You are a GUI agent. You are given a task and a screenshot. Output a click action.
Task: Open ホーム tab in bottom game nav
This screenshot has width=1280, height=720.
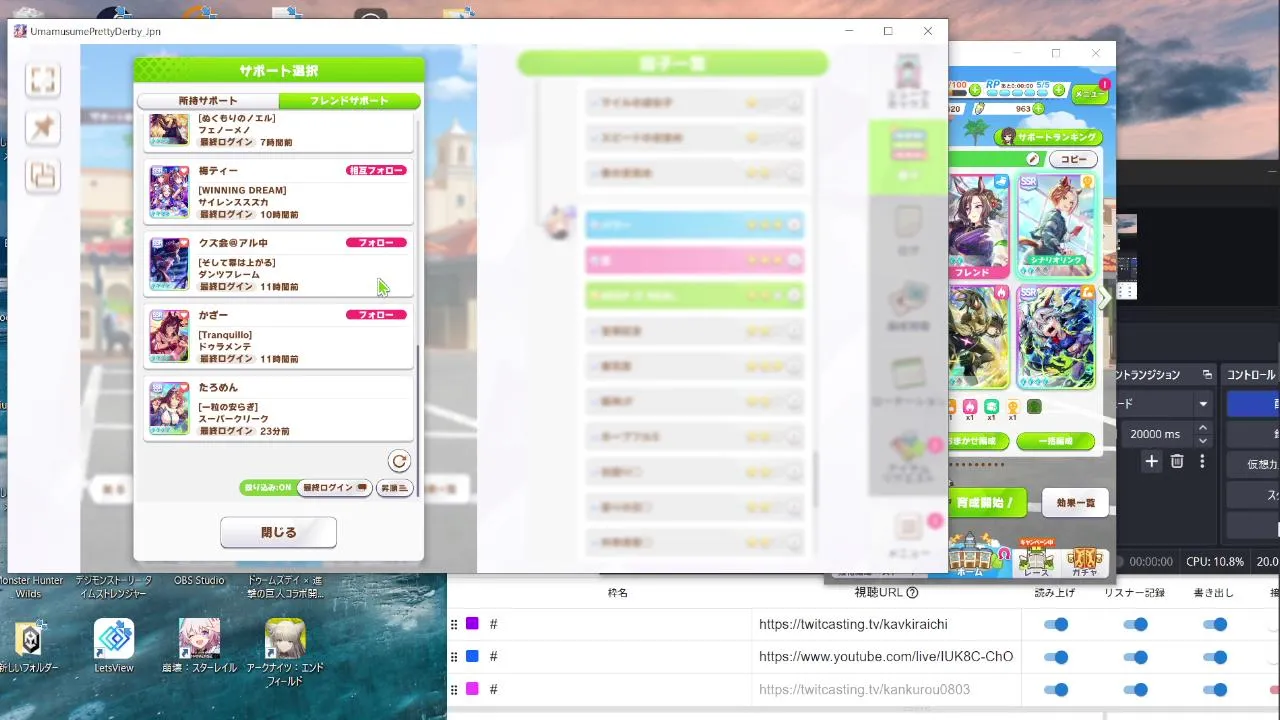click(x=970, y=557)
